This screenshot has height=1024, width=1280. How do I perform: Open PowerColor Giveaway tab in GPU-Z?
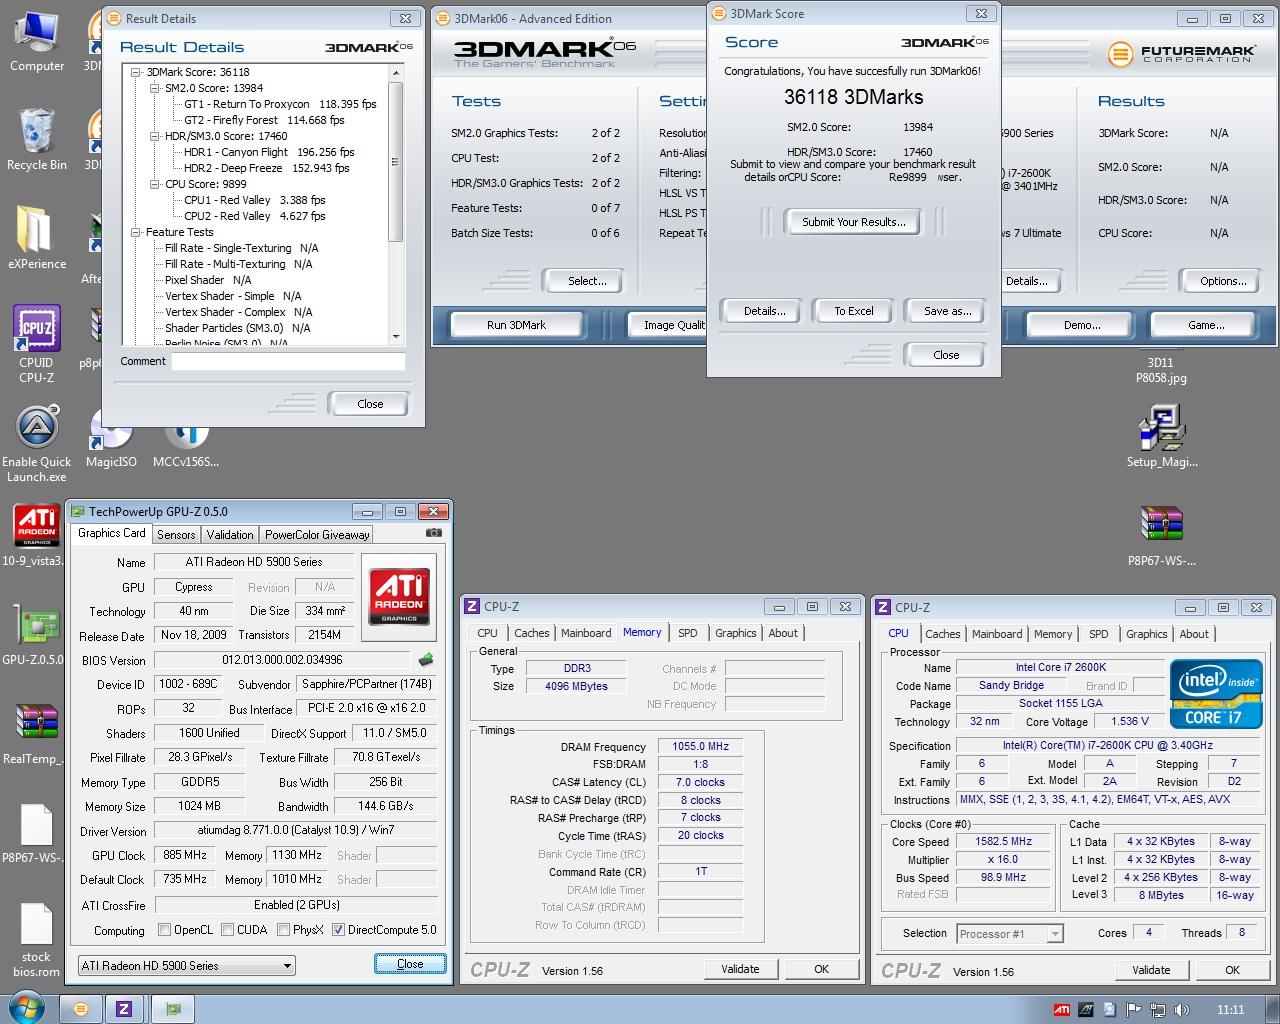(317, 535)
